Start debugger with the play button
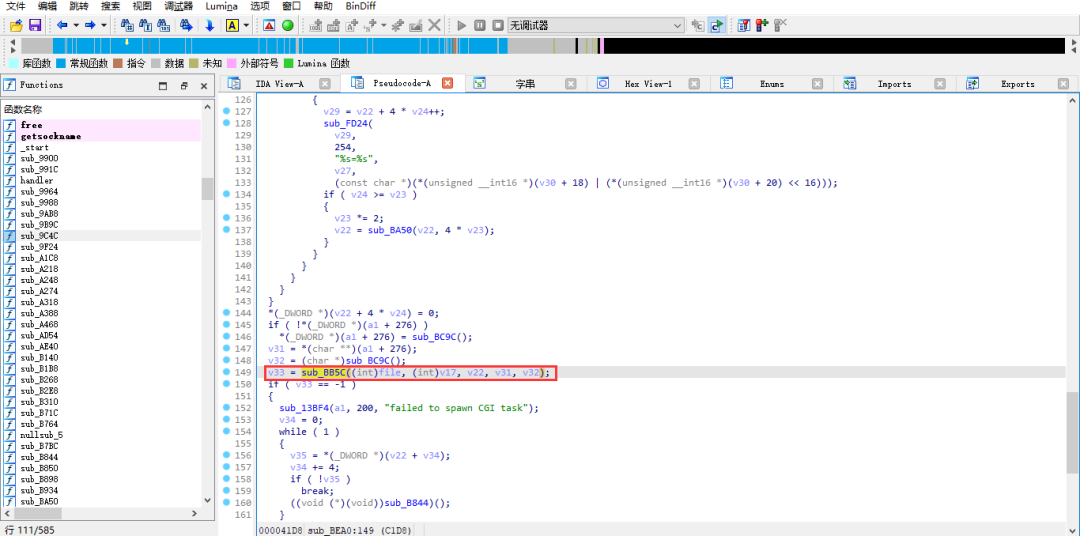This screenshot has width=1080, height=536. tap(461, 25)
